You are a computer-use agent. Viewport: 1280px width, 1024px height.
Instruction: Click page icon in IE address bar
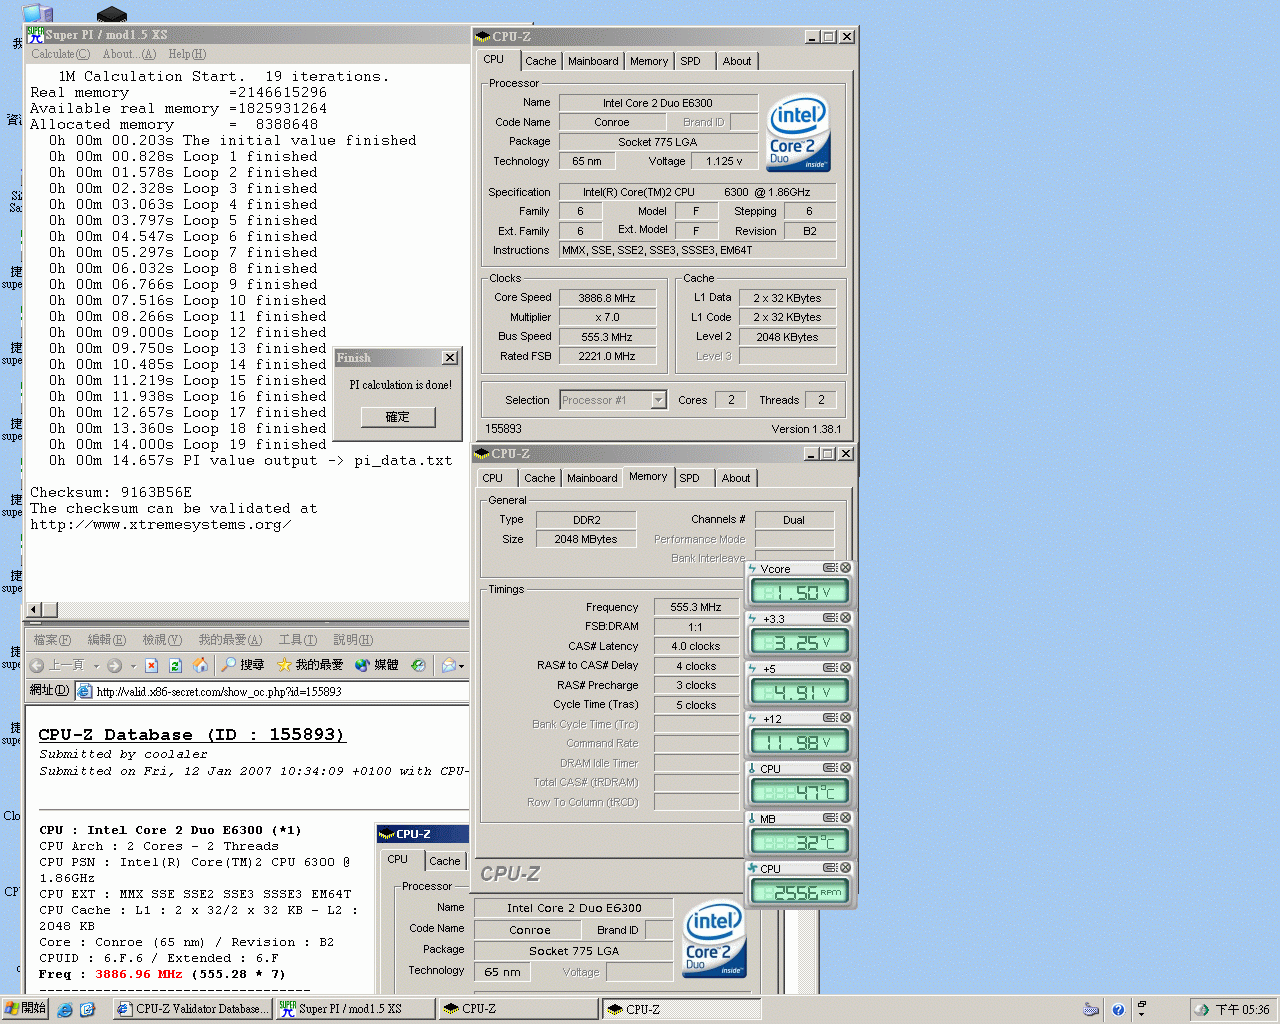85,691
